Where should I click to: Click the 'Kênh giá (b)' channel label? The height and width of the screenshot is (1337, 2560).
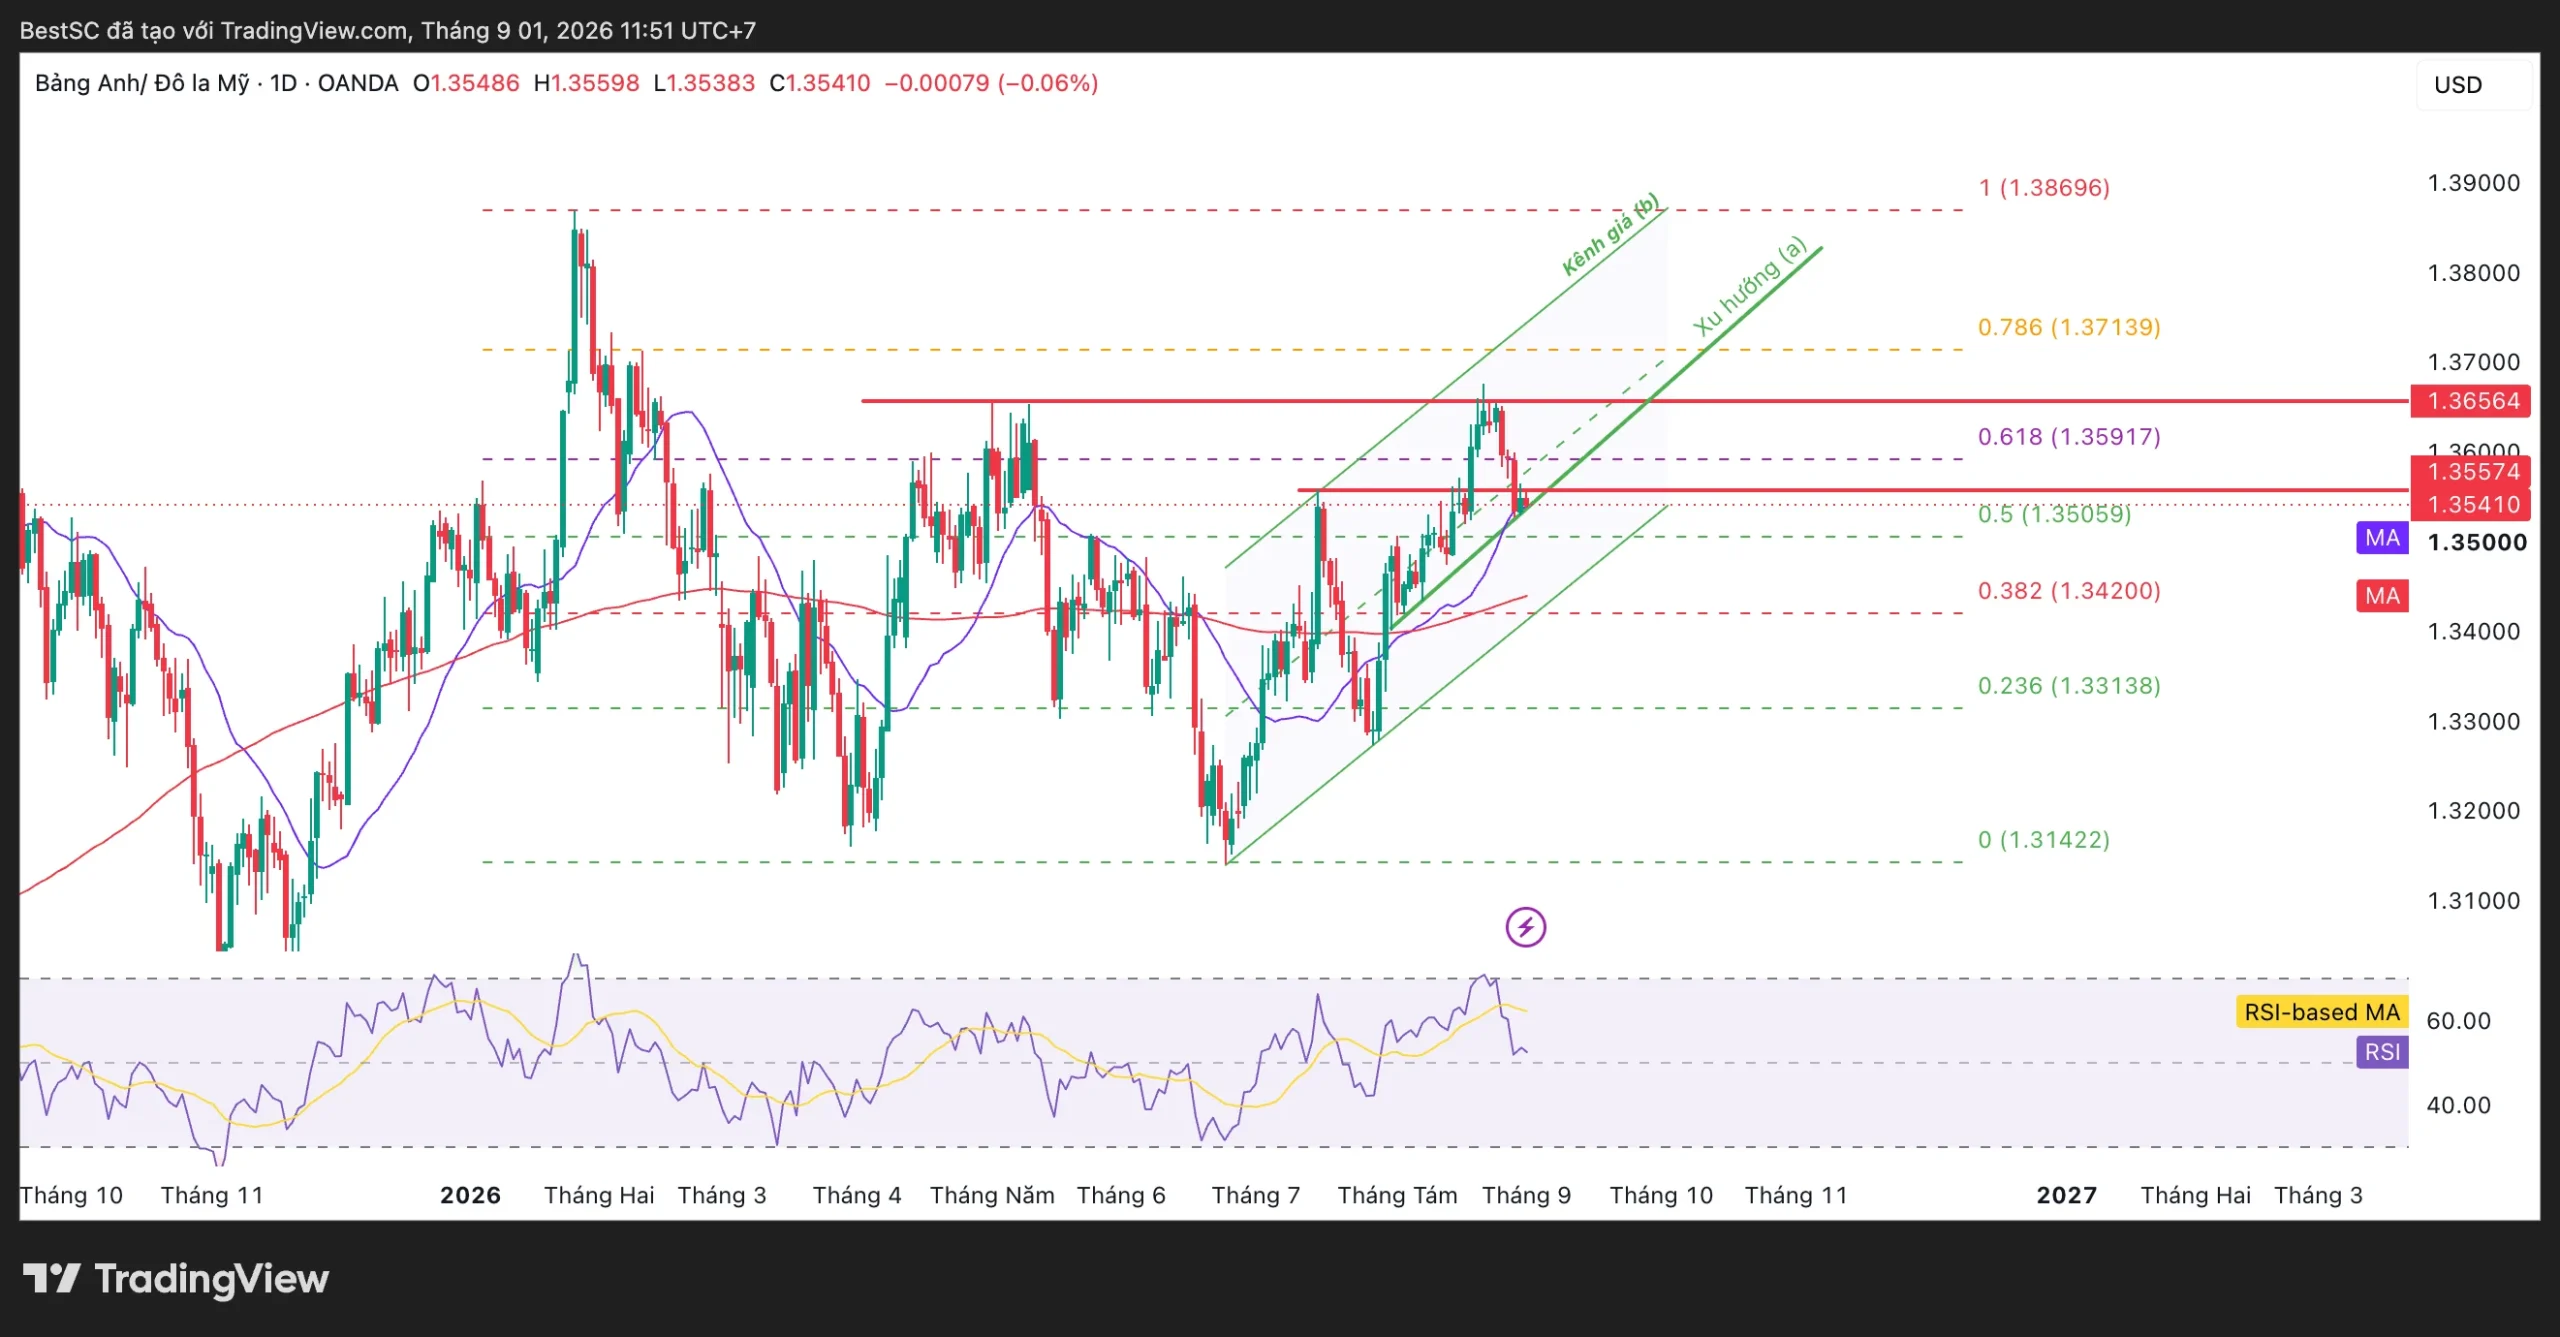(1610, 235)
